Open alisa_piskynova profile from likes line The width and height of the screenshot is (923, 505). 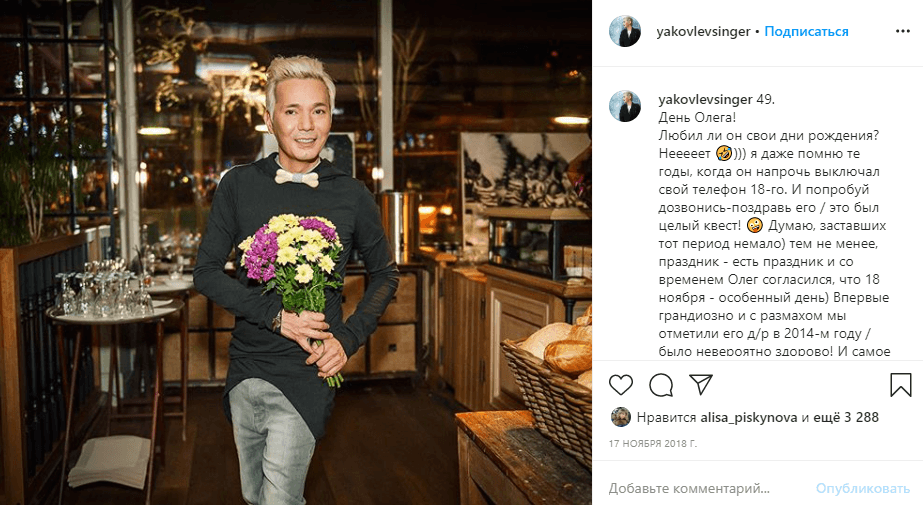tap(749, 417)
